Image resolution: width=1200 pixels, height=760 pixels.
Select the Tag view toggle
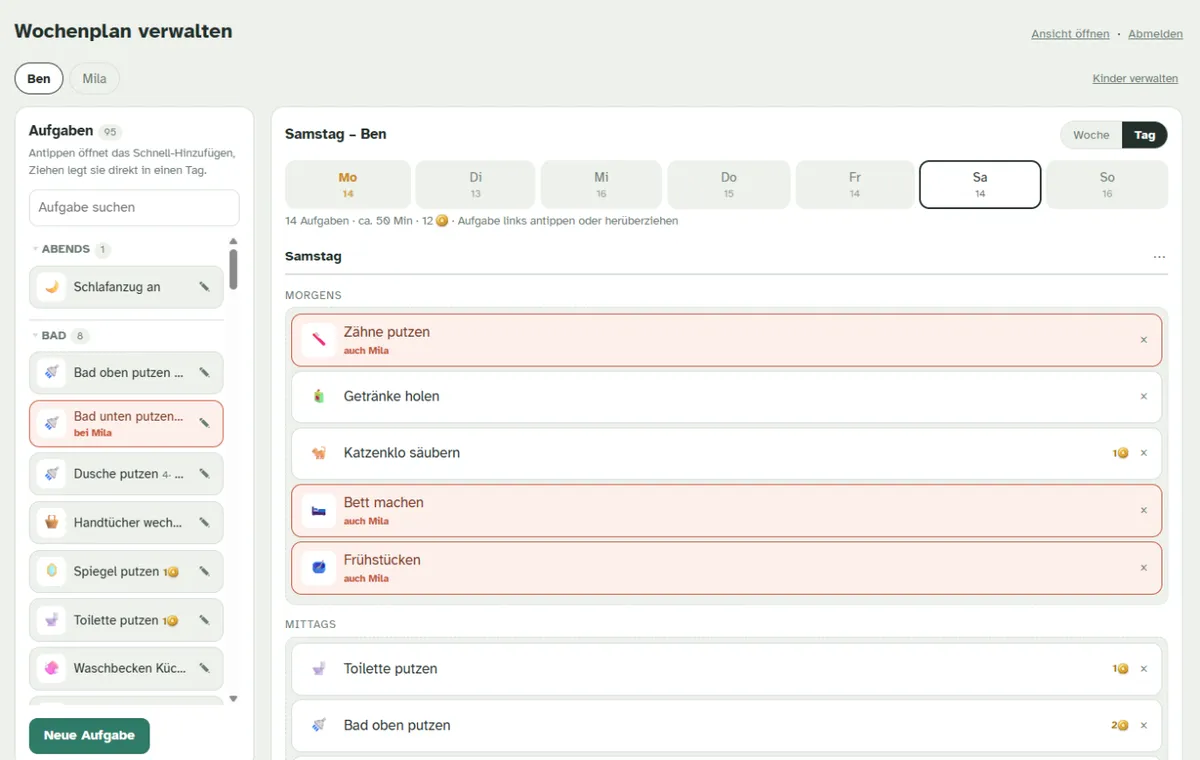pos(1145,135)
